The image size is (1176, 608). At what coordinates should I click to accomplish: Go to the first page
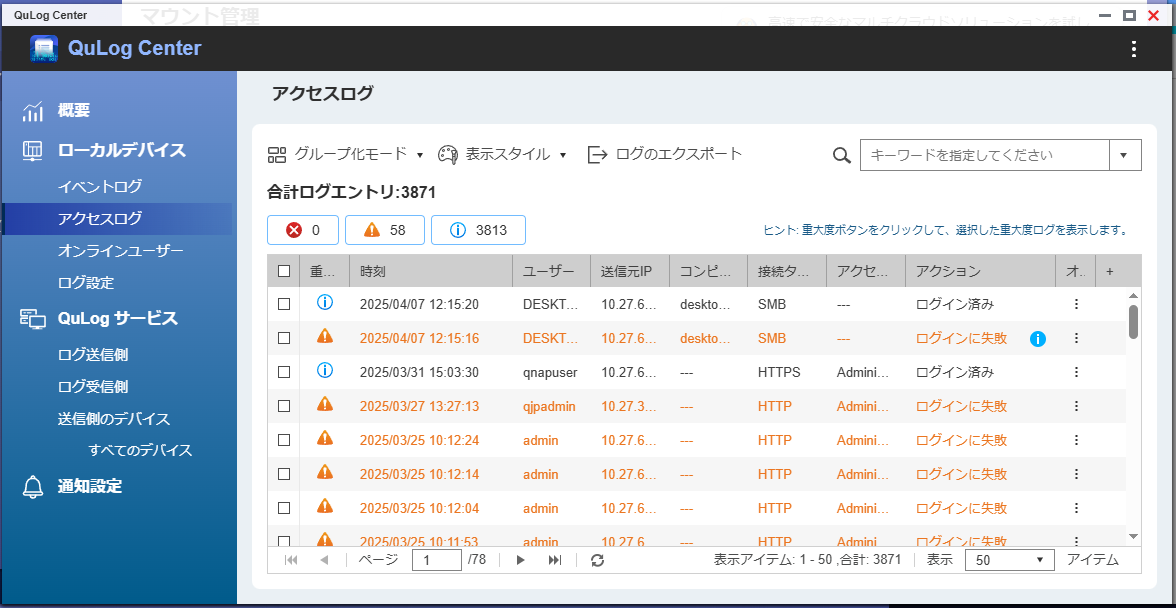point(291,560)
